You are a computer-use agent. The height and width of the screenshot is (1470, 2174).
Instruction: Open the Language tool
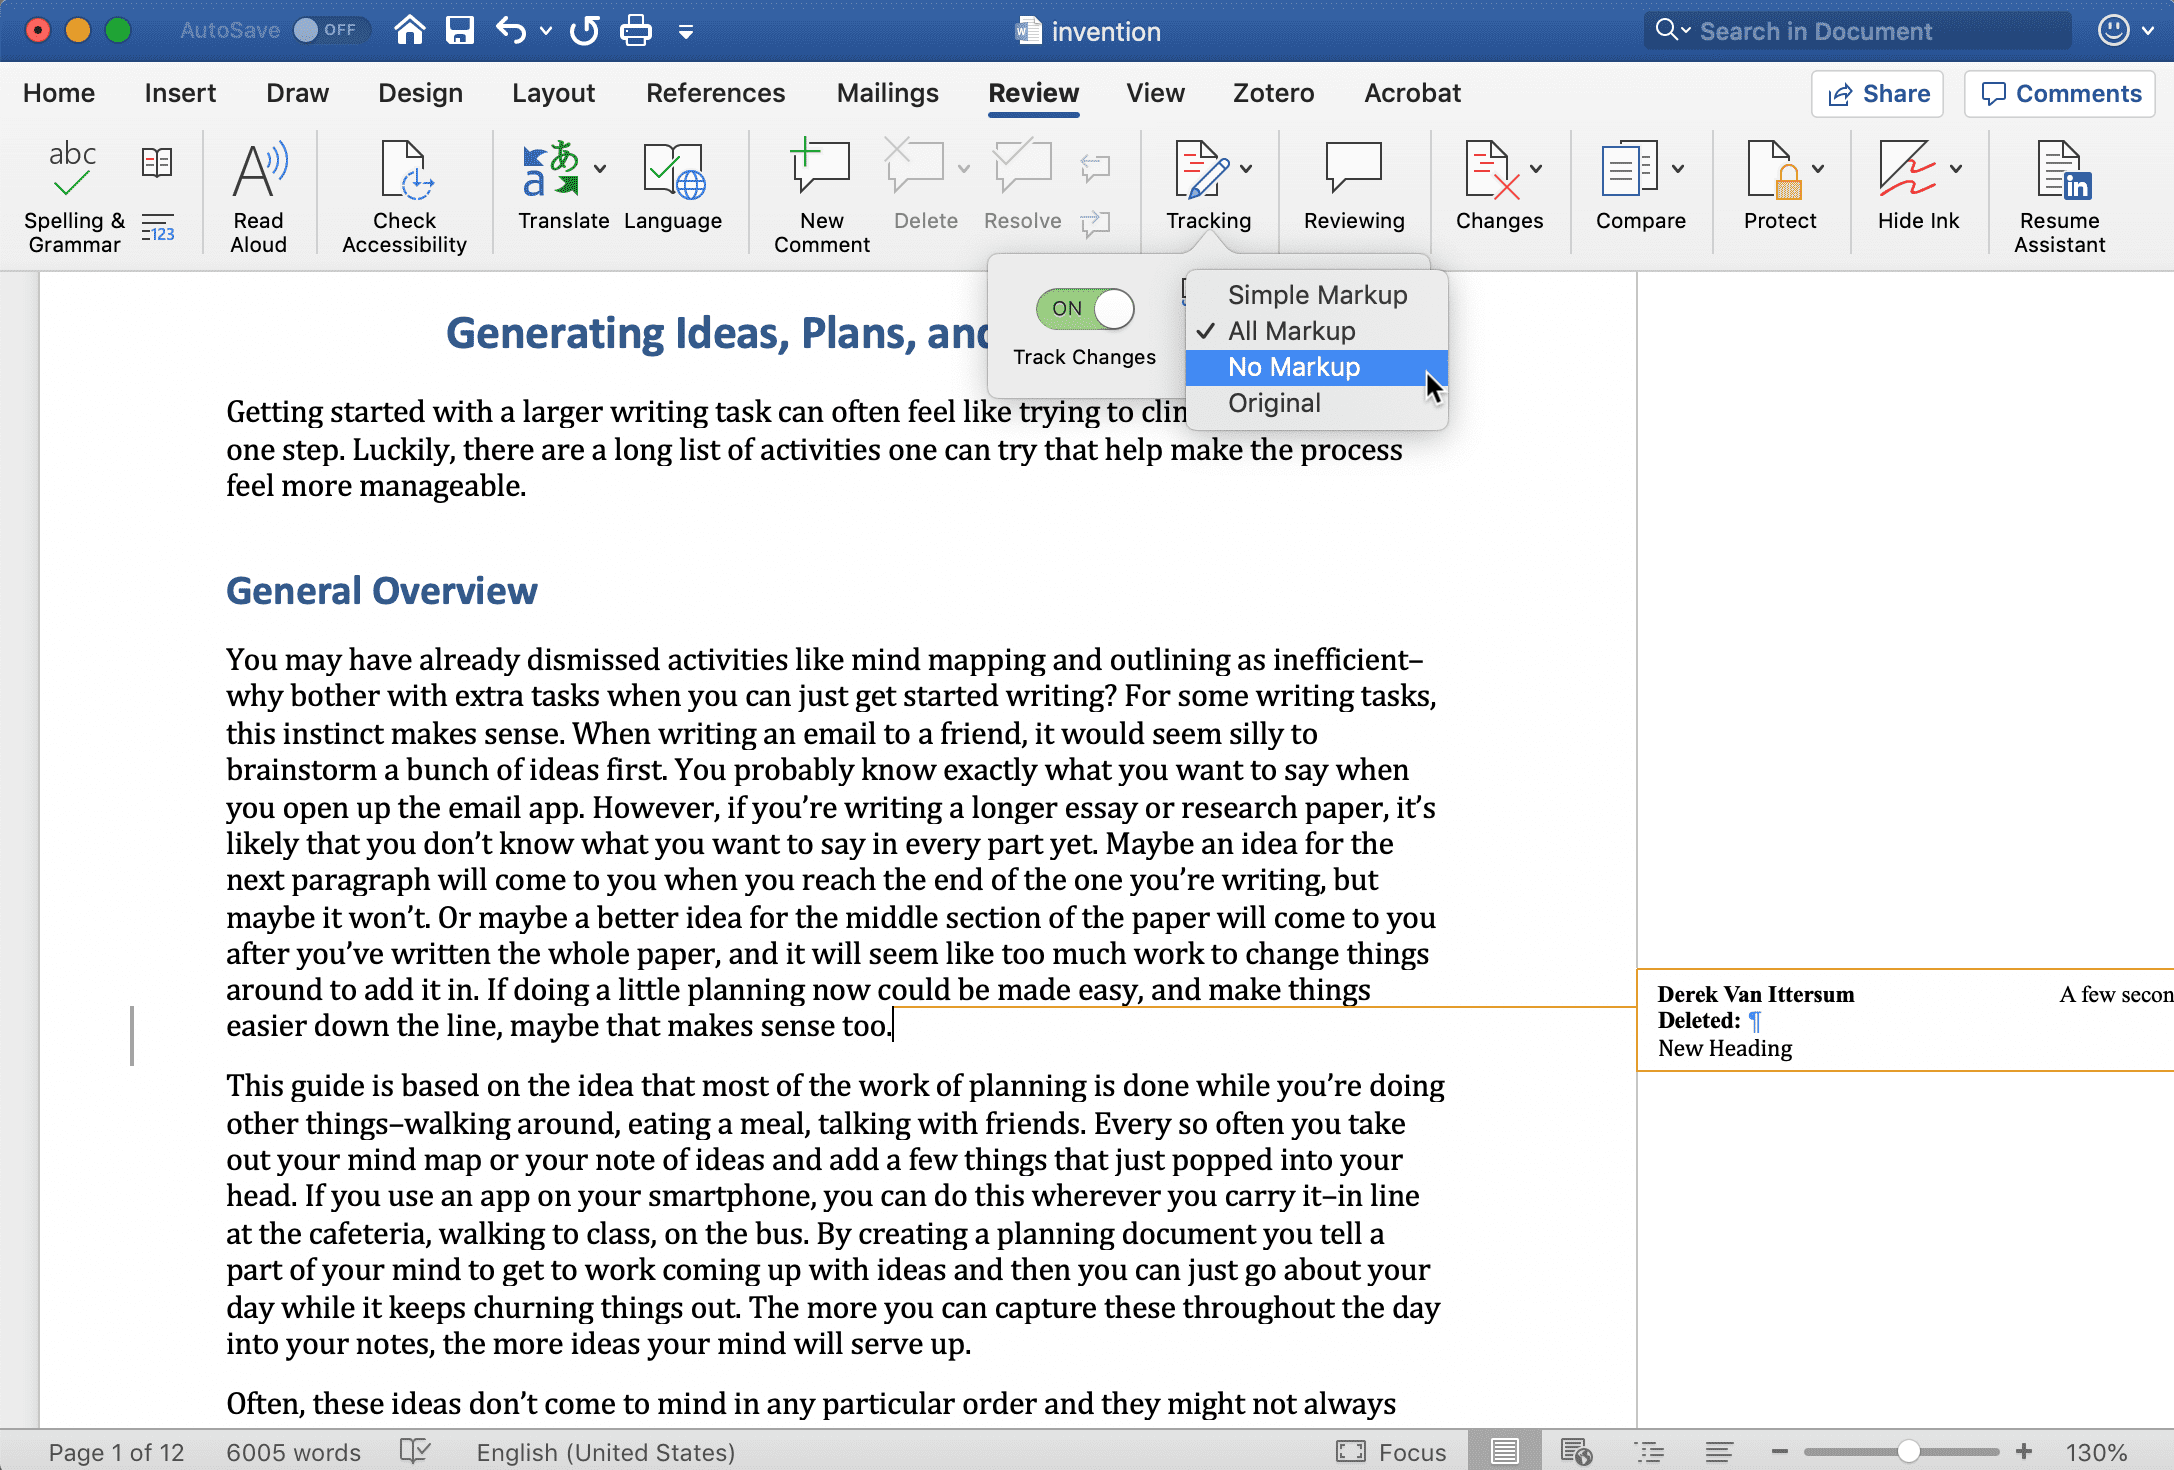click(x=673, y=186)
